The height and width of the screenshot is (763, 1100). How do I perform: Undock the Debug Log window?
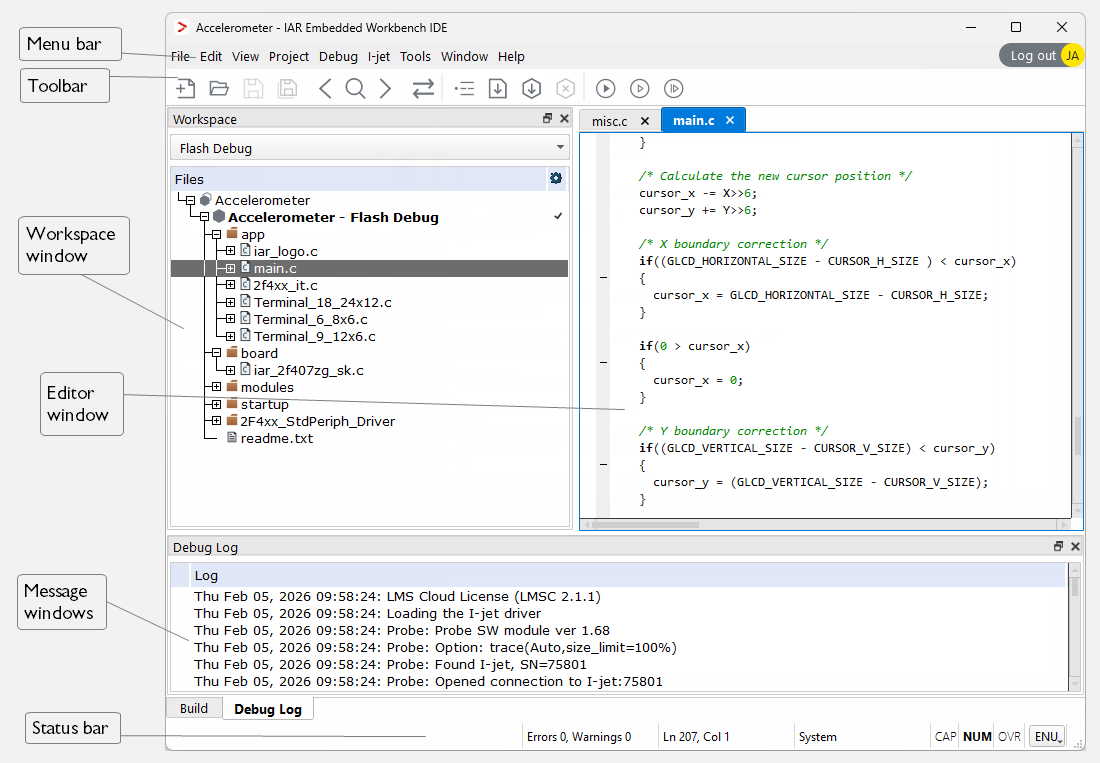(1059, 546)
